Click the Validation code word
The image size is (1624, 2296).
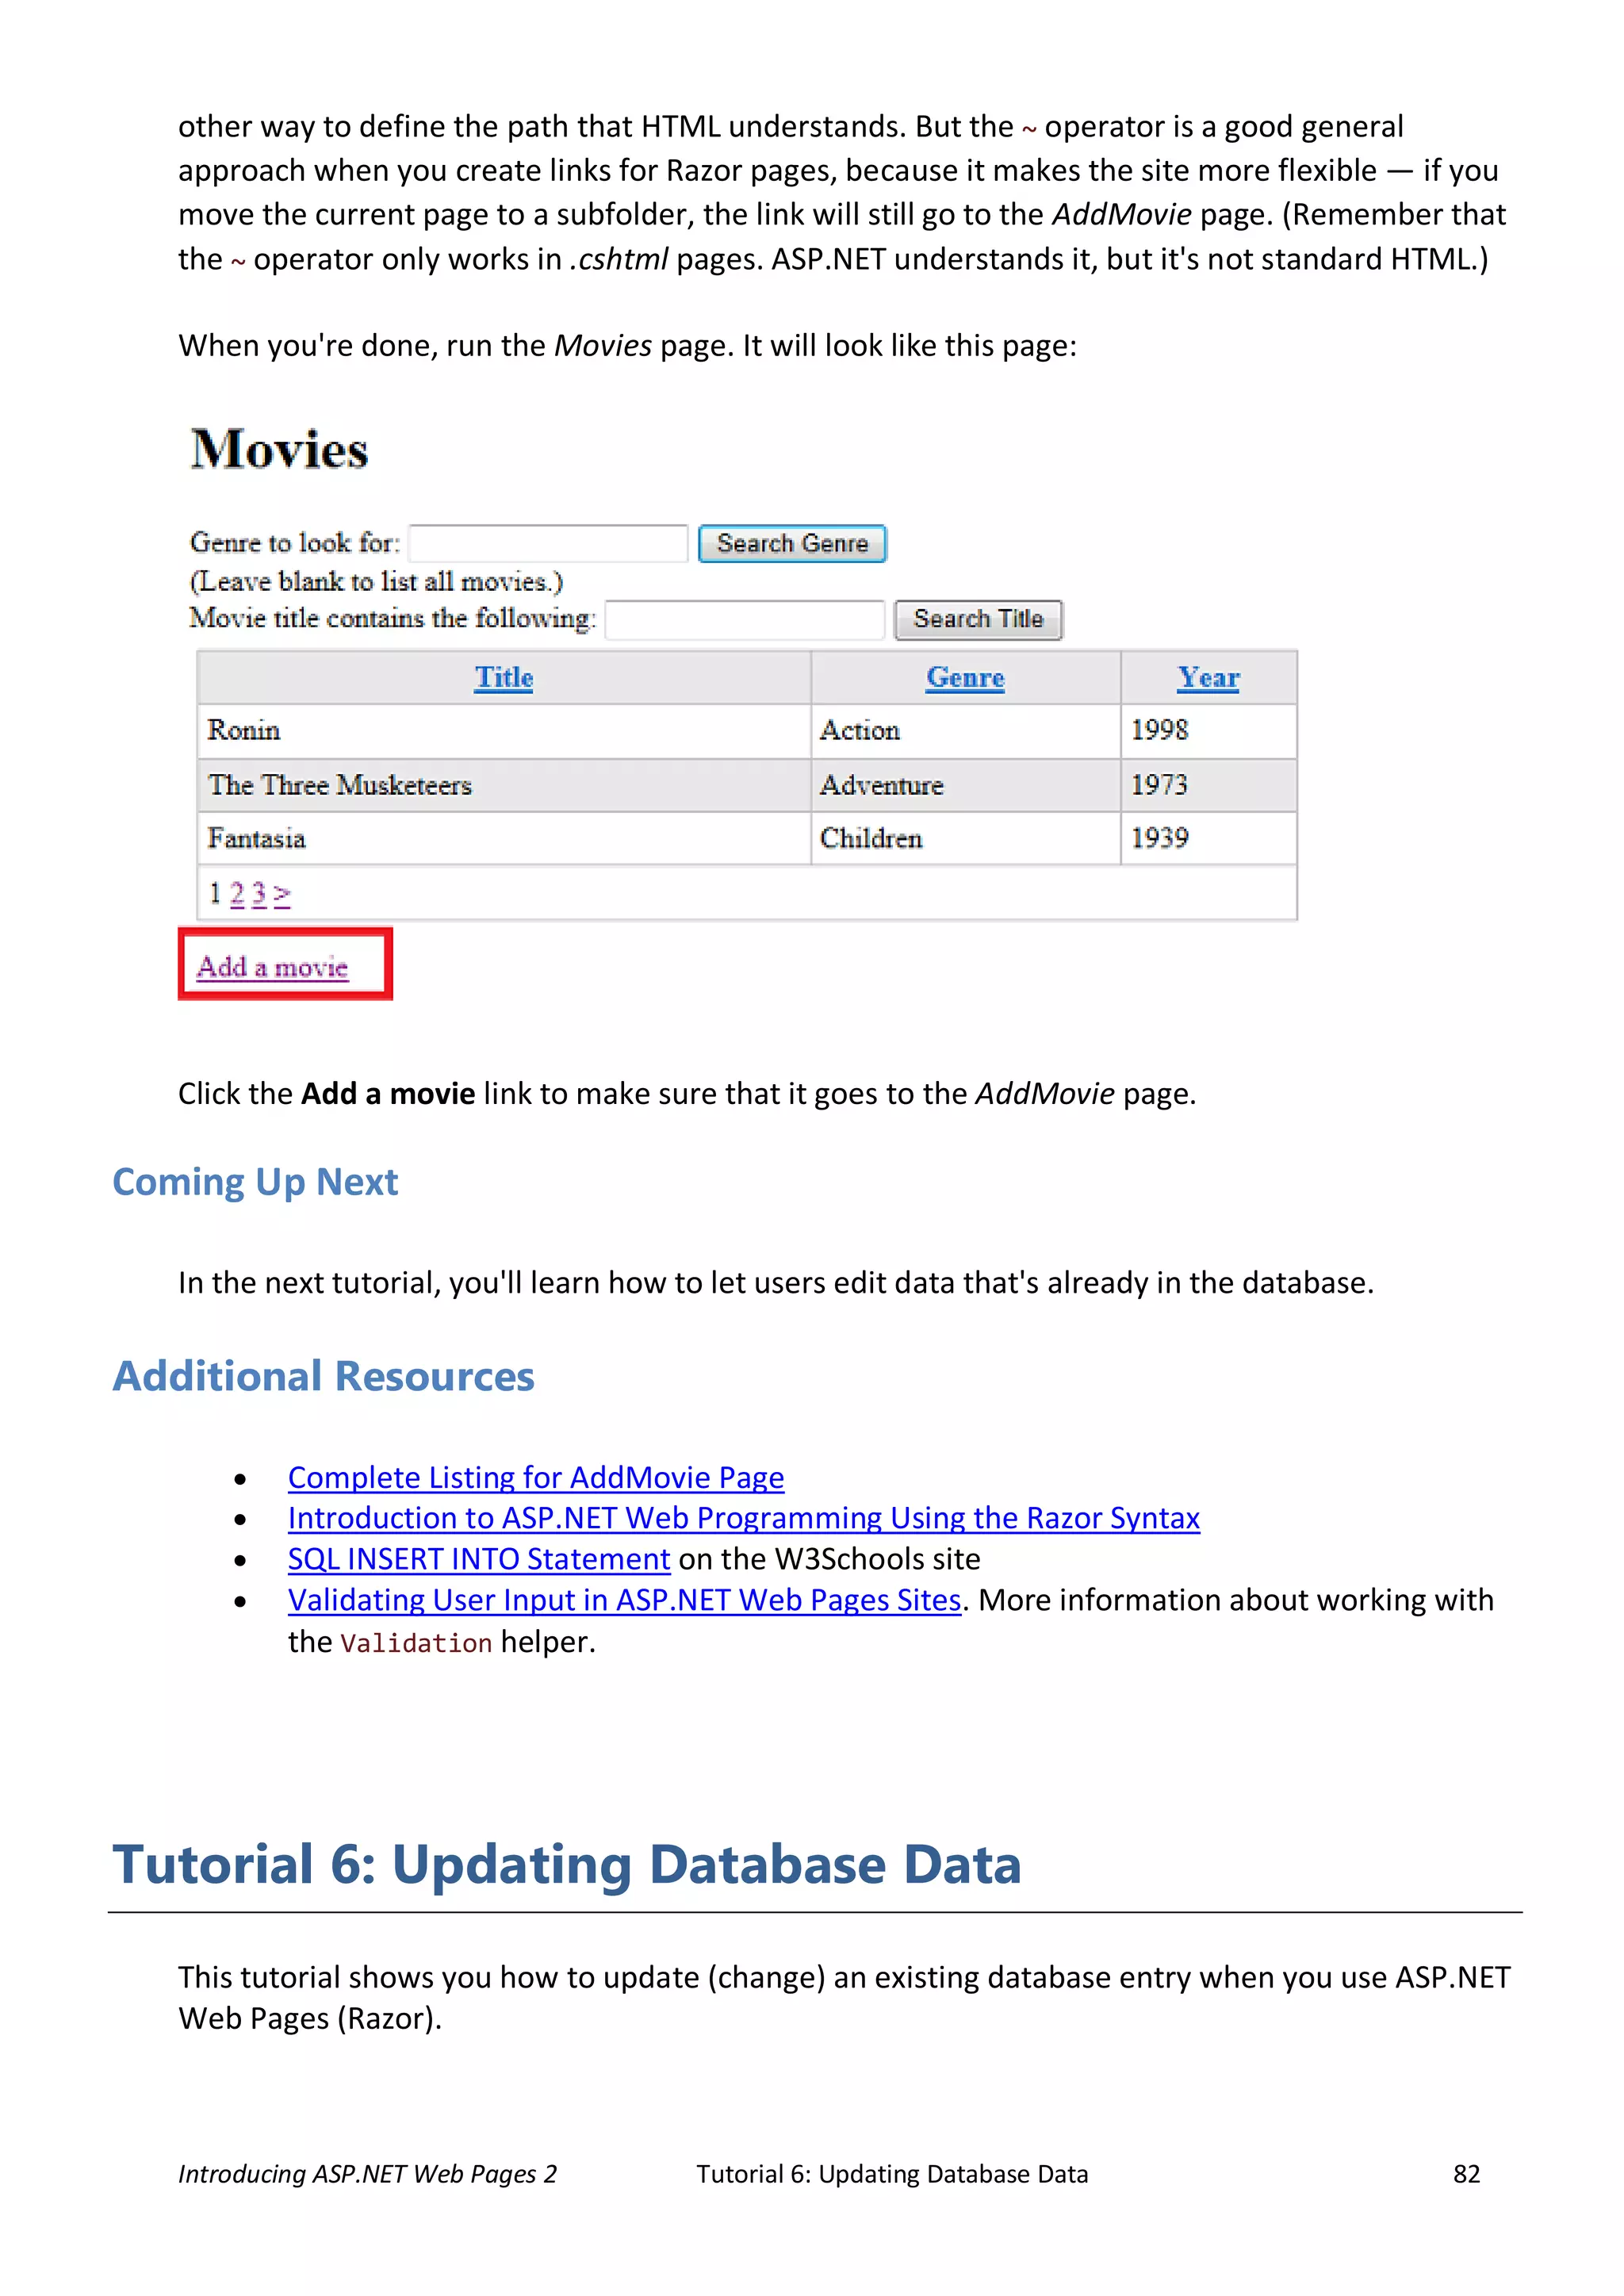[416, 1643]
